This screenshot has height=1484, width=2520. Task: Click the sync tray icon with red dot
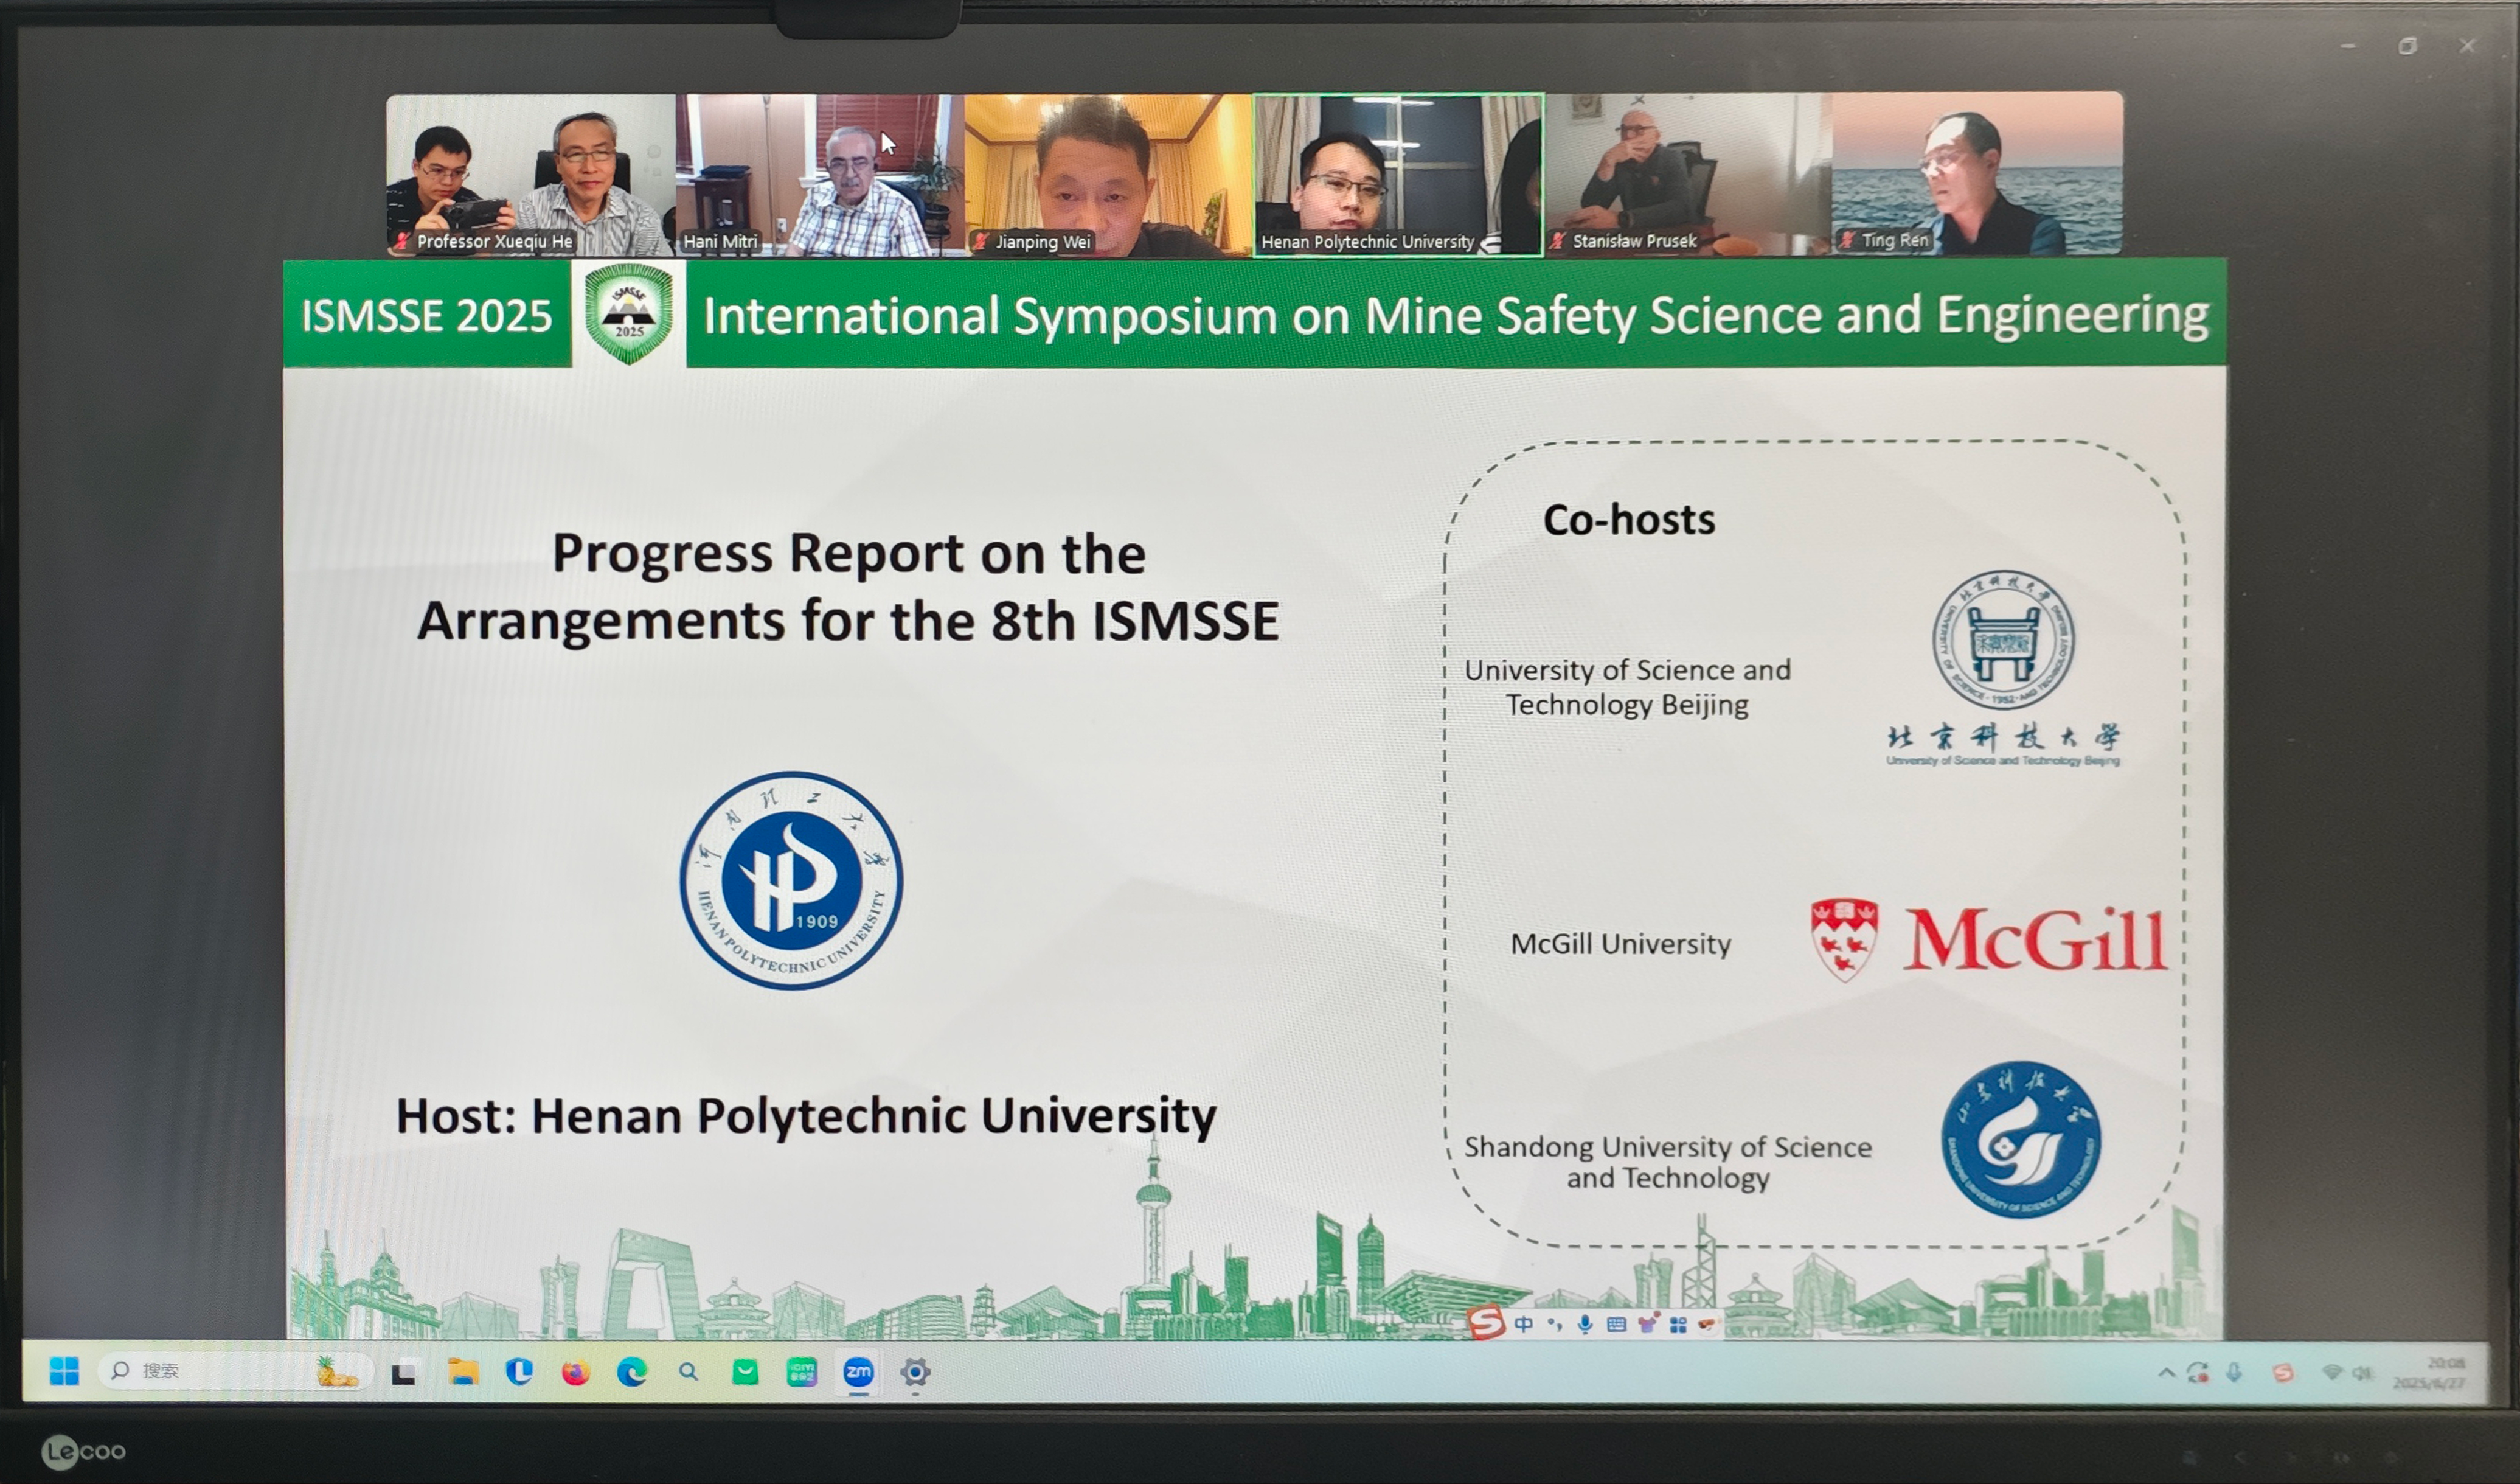click(x=2198, y=1373)
